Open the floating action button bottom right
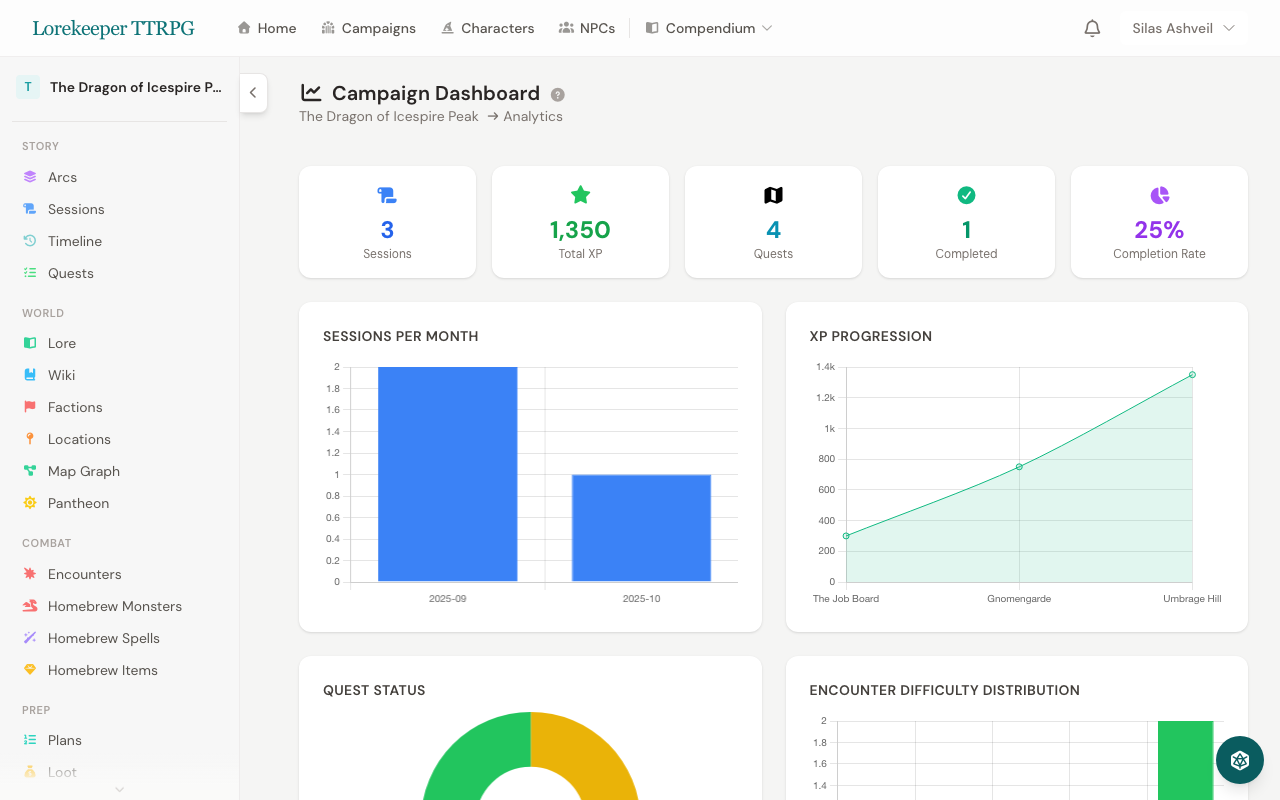 click(x=1239, y=760)
